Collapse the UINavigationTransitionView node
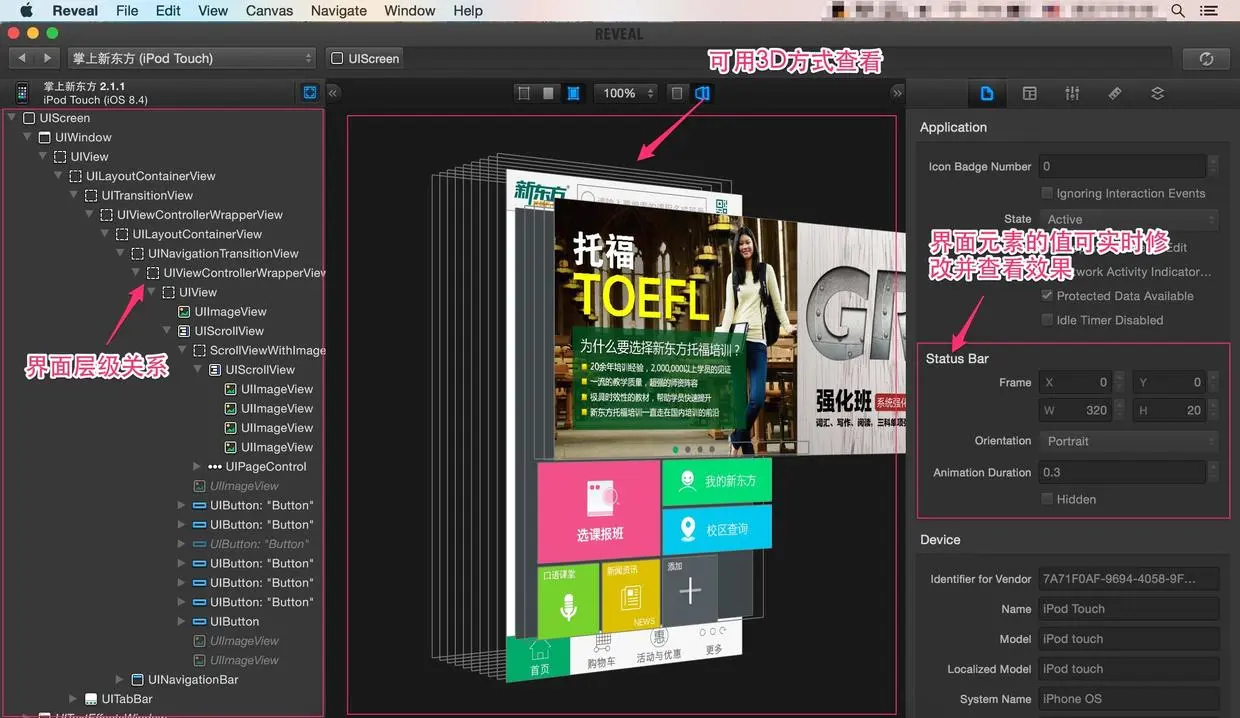 pos(121,253)
